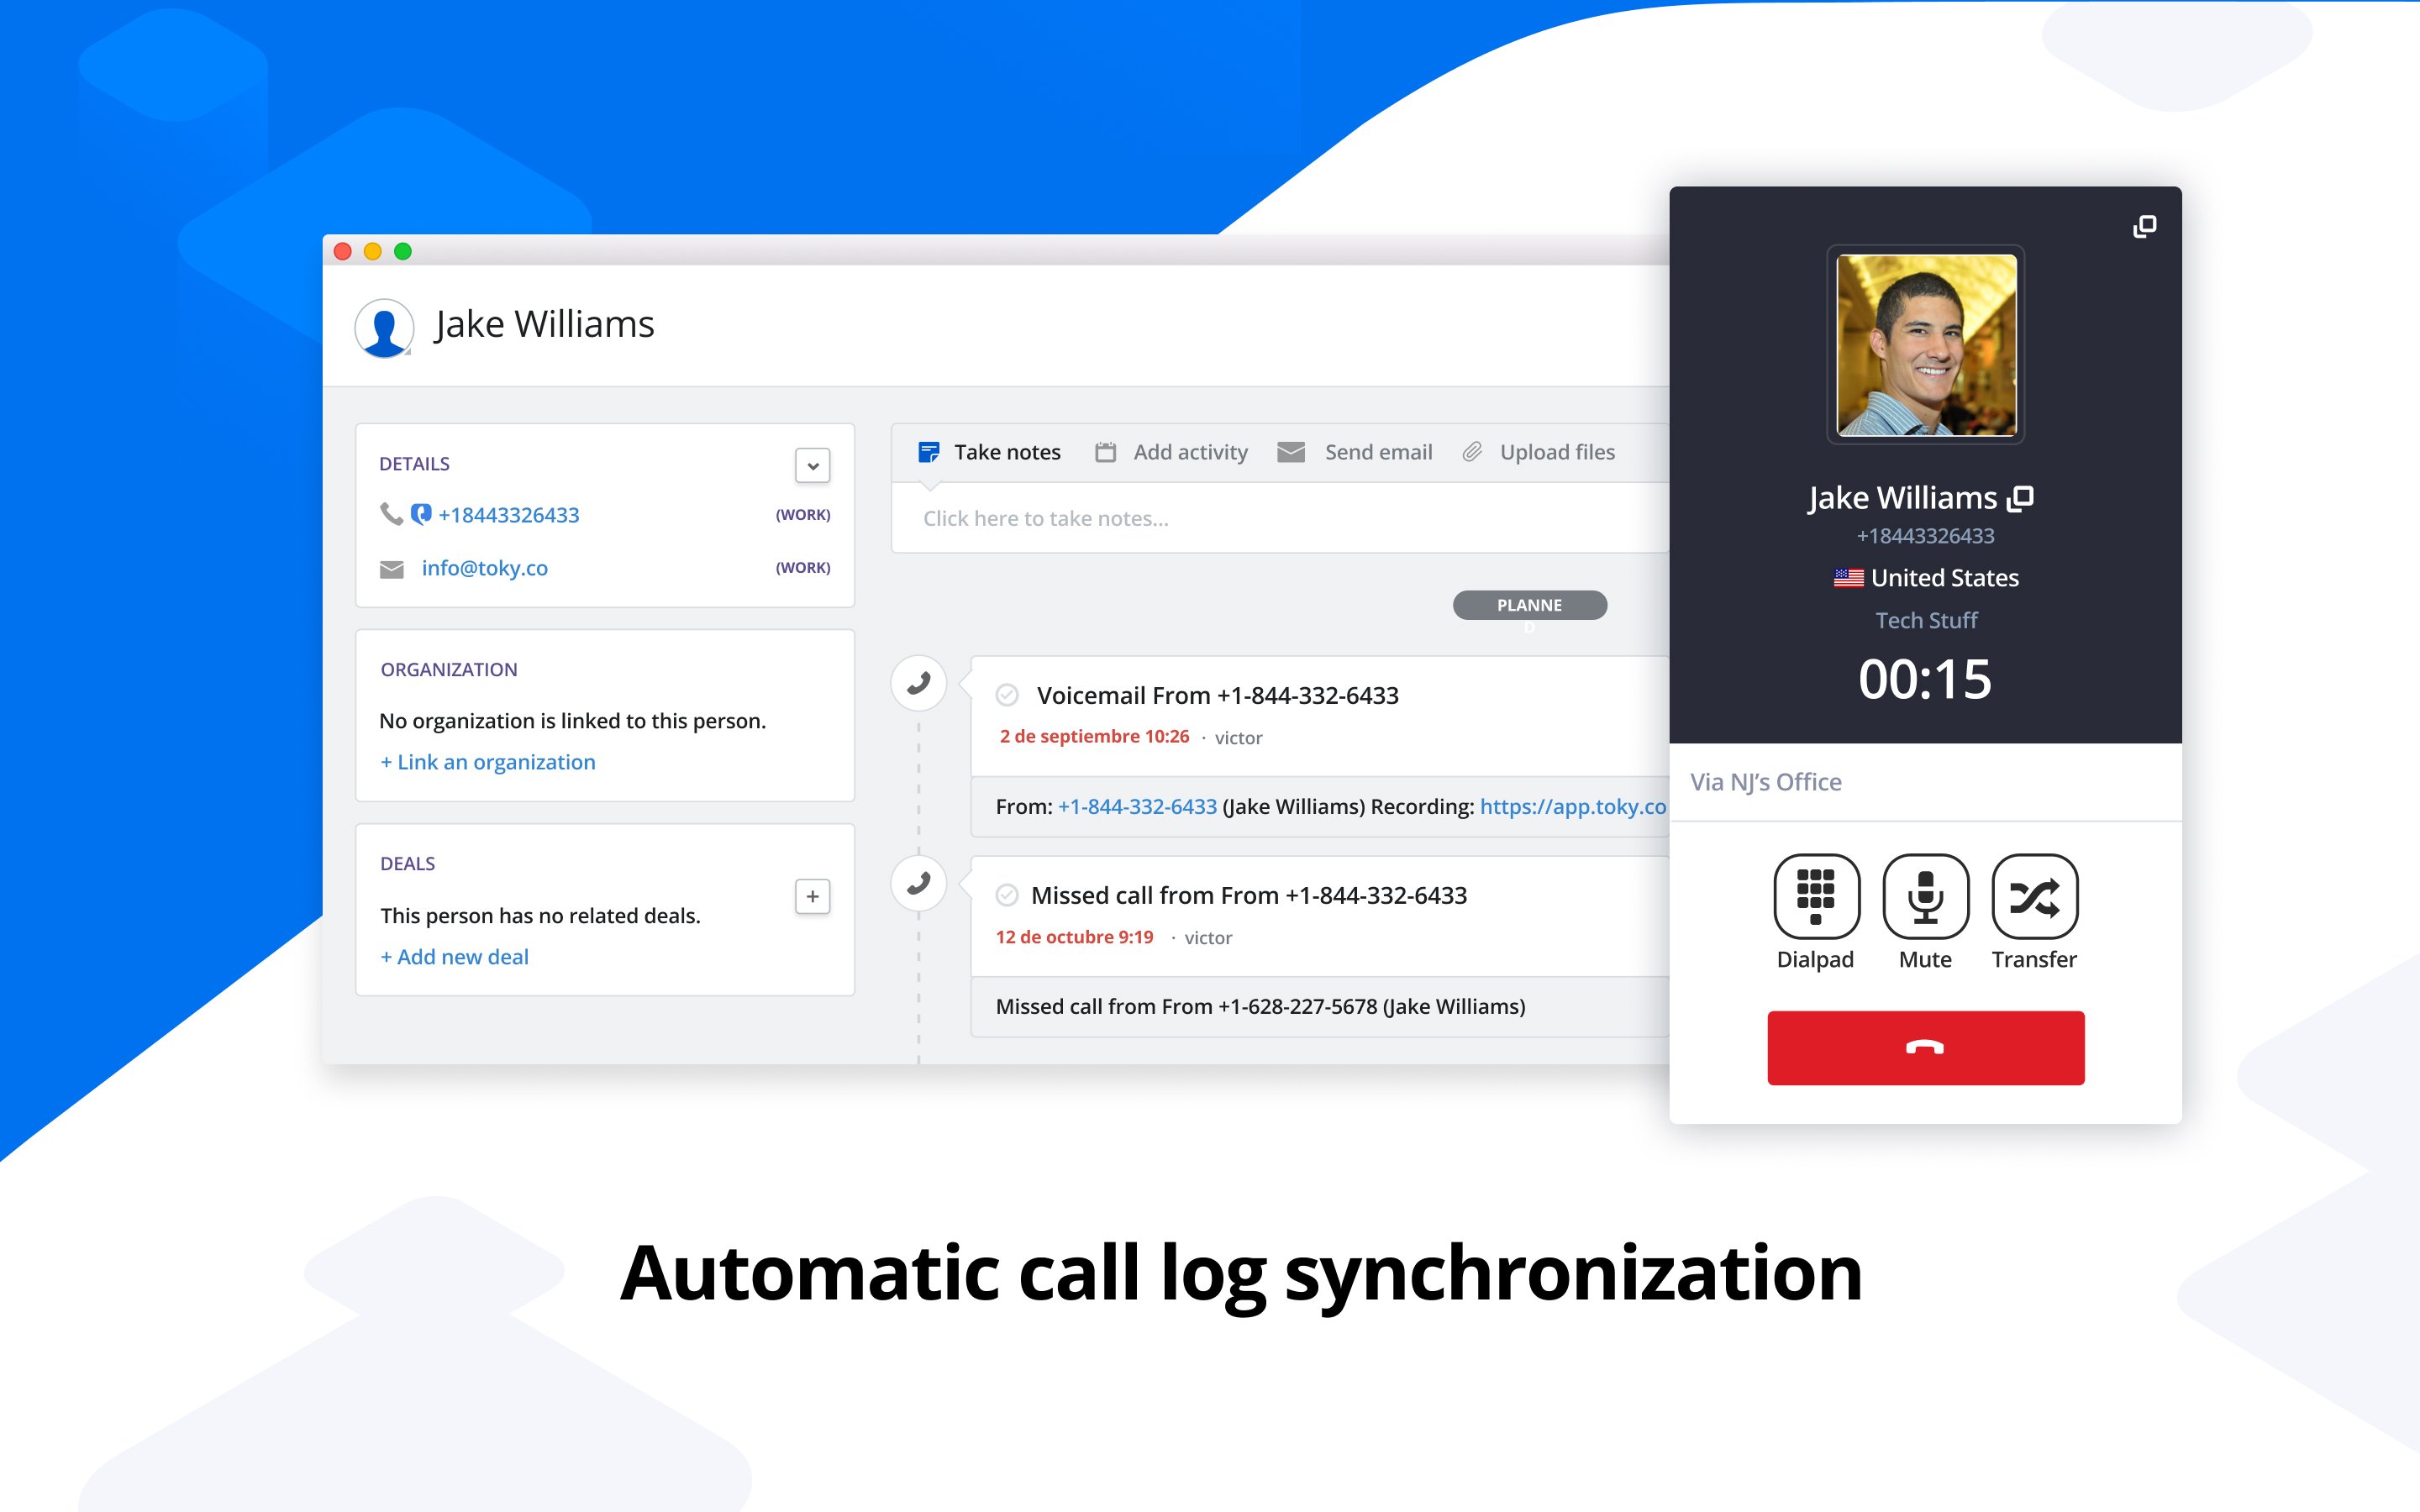This screenshot has width=2420, height=1512.
Task: Switch to Add activity tab
Action: 1171,452
